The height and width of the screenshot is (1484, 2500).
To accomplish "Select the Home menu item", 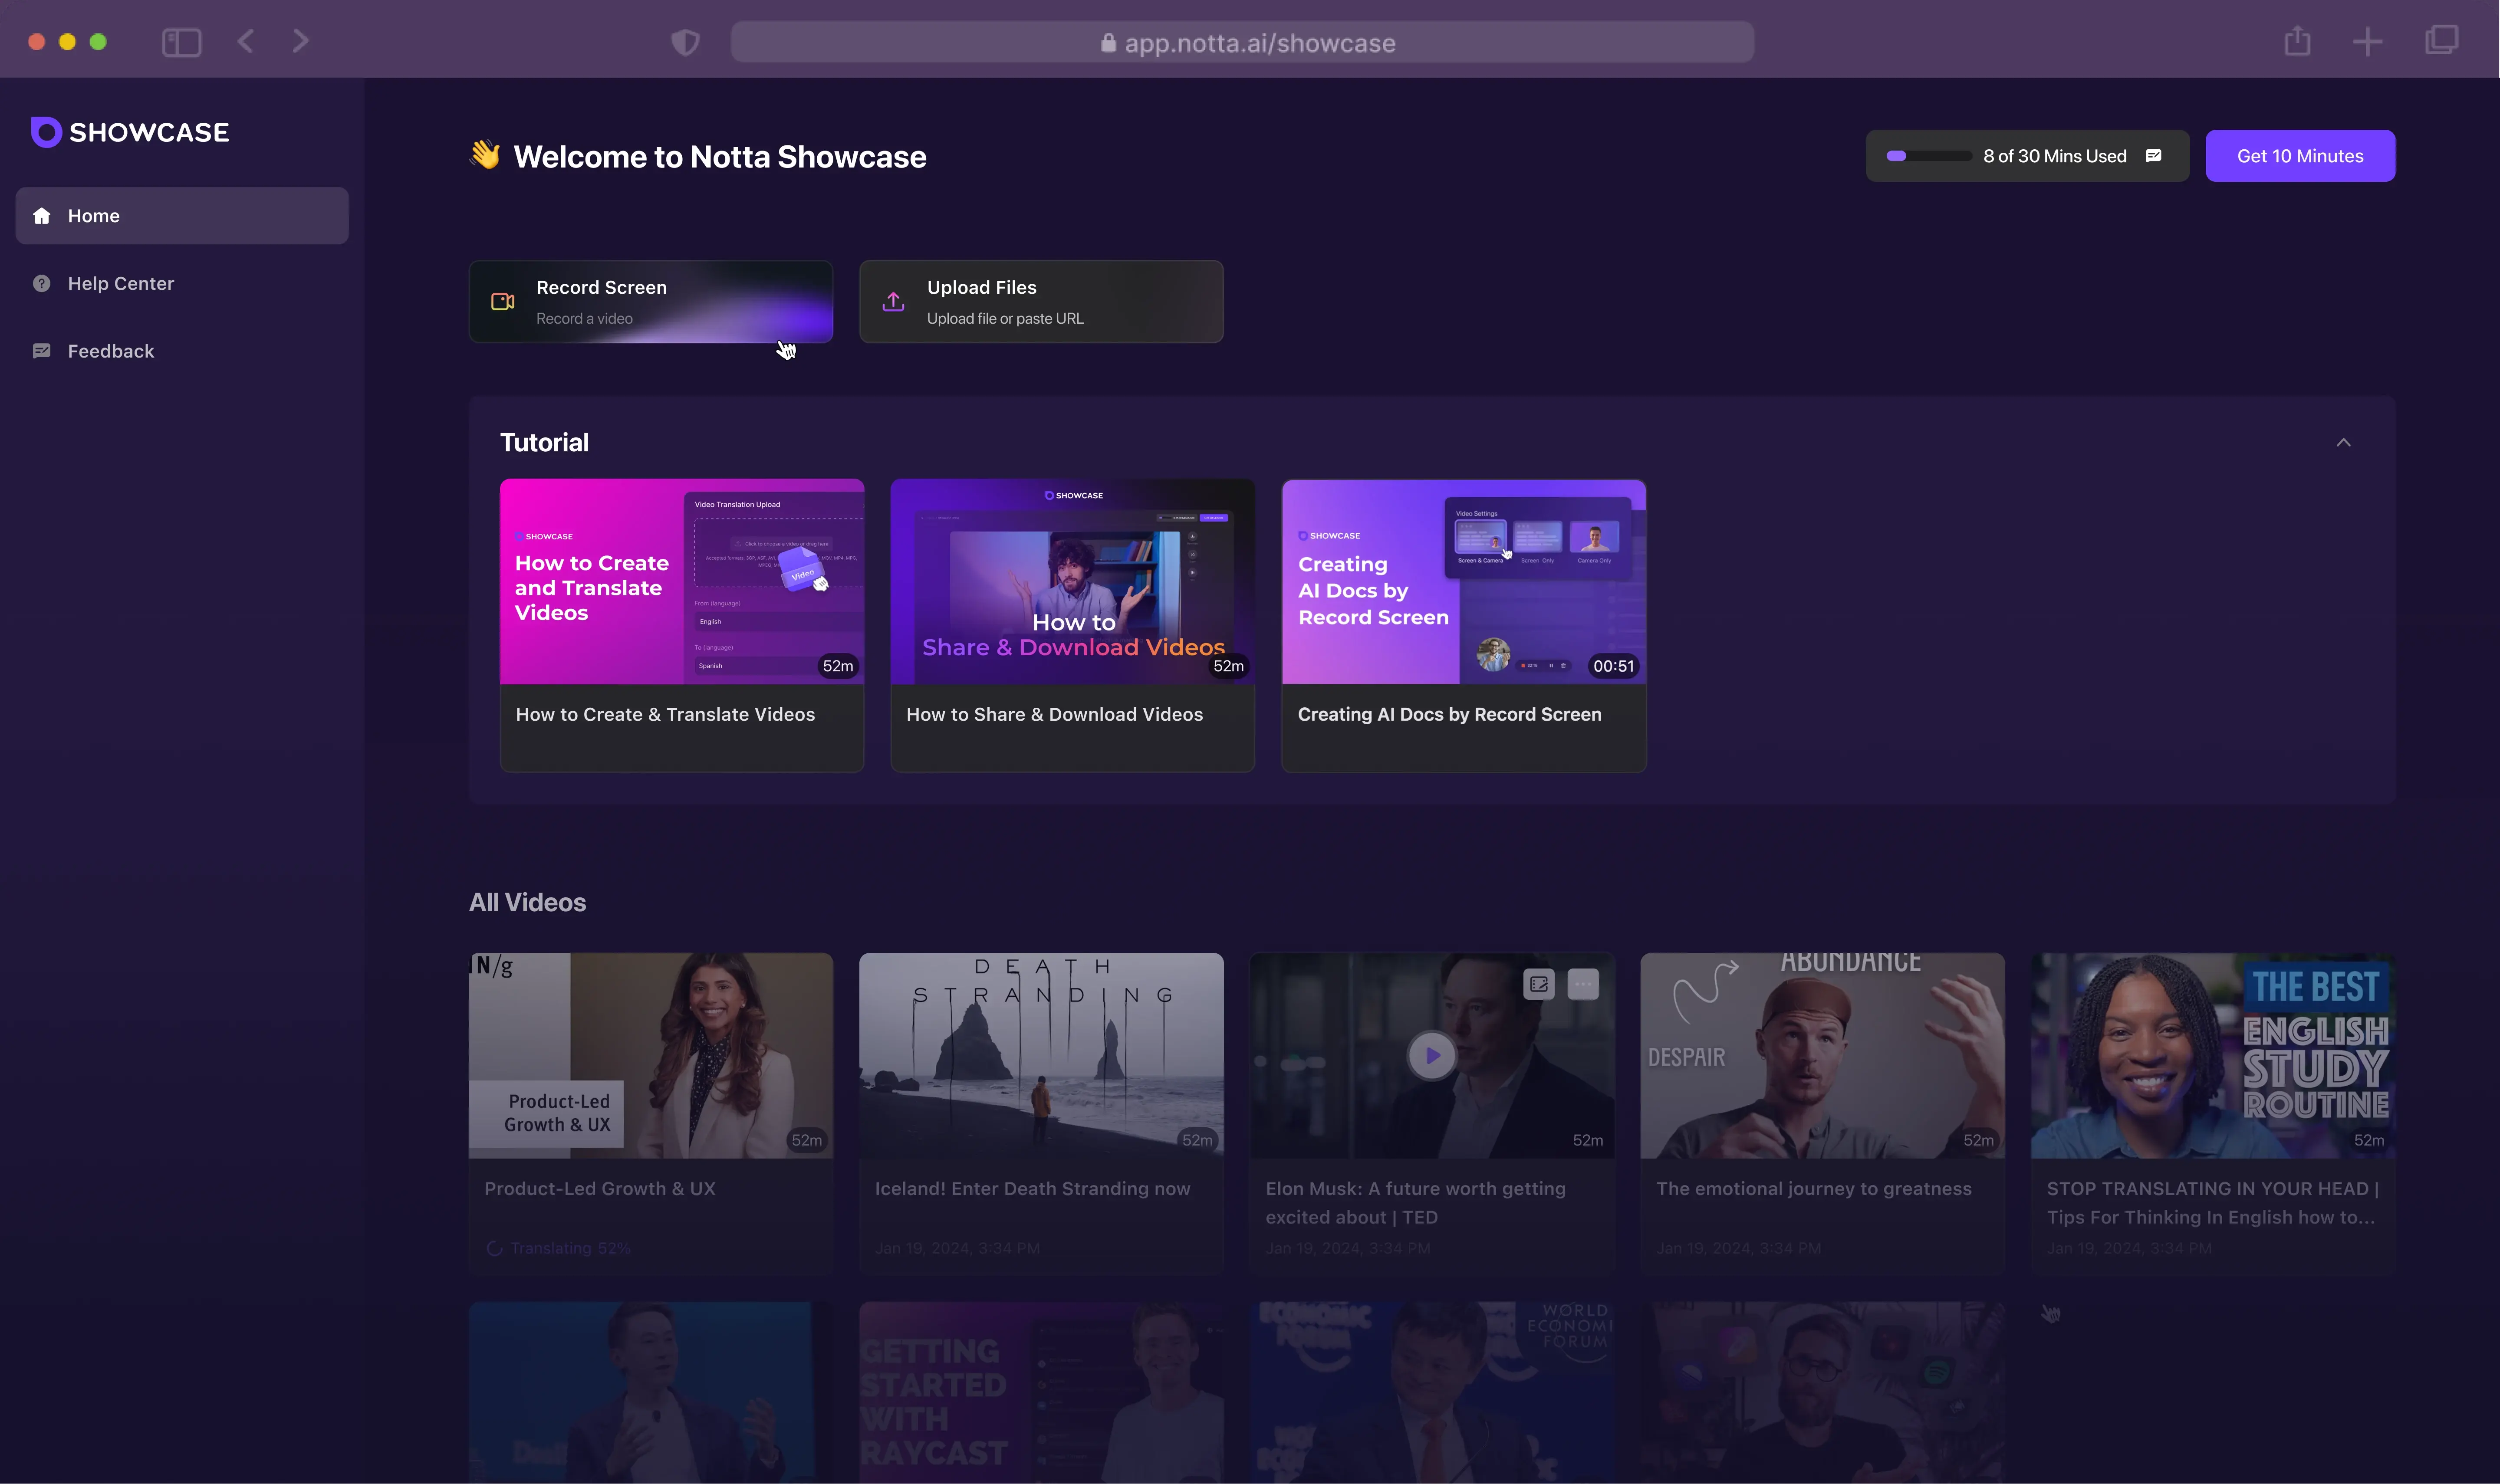I will click(x=182, y=214).
